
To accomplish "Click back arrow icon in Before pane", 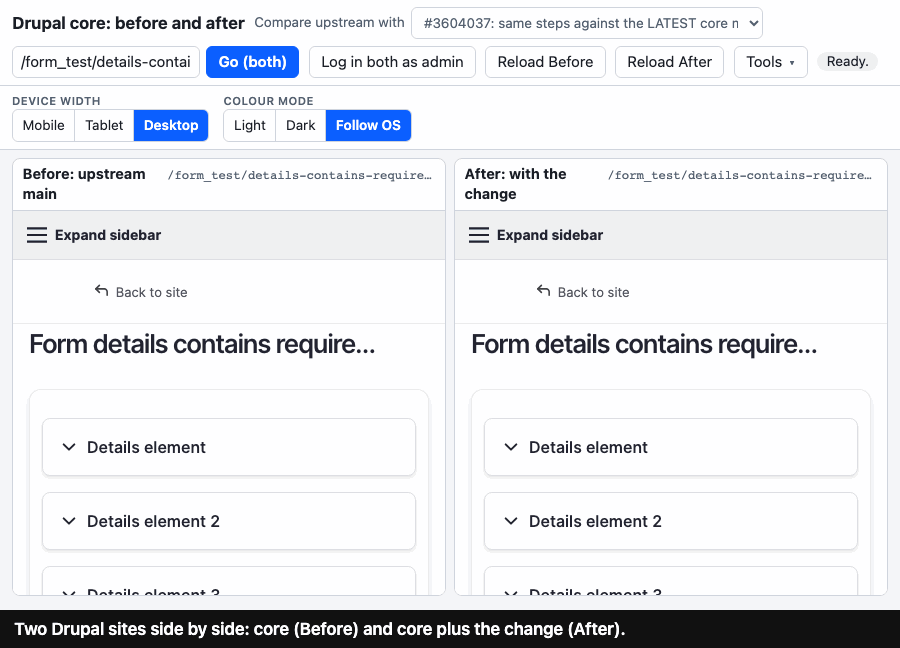I will (102, 291).
